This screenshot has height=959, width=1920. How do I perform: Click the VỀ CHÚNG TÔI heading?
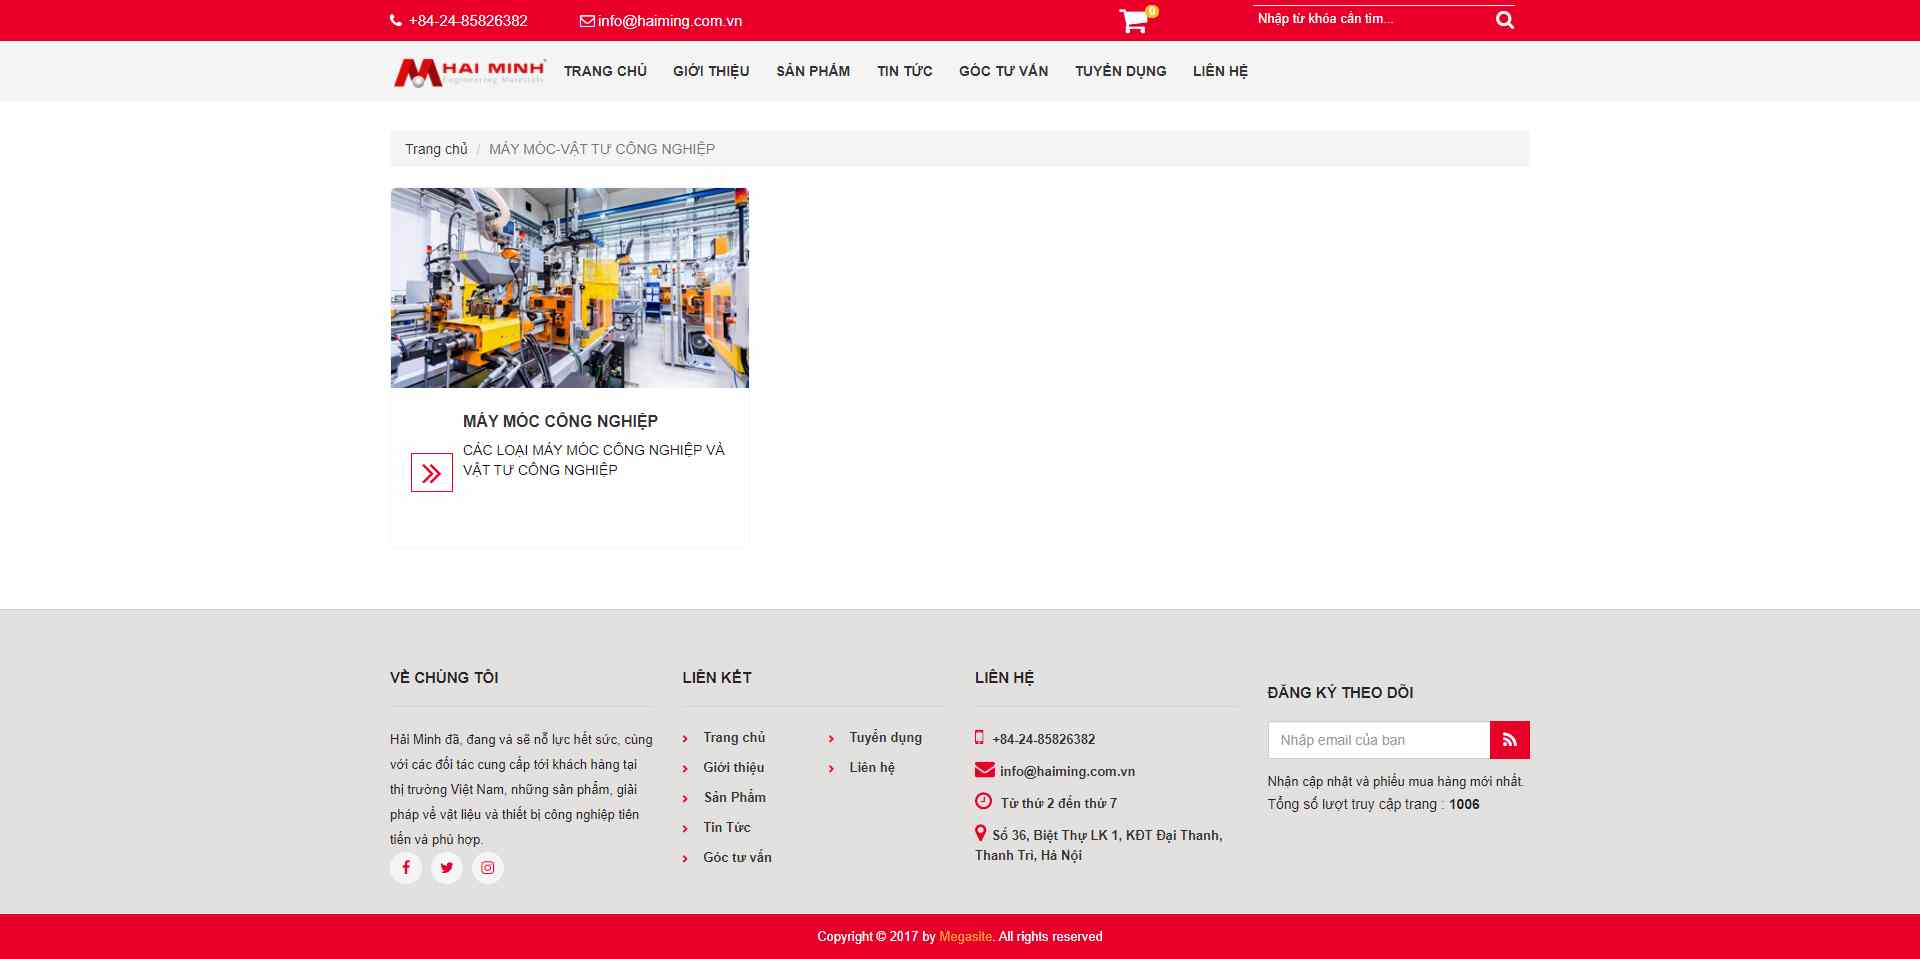pyautogui.click(x=444, y=677)
